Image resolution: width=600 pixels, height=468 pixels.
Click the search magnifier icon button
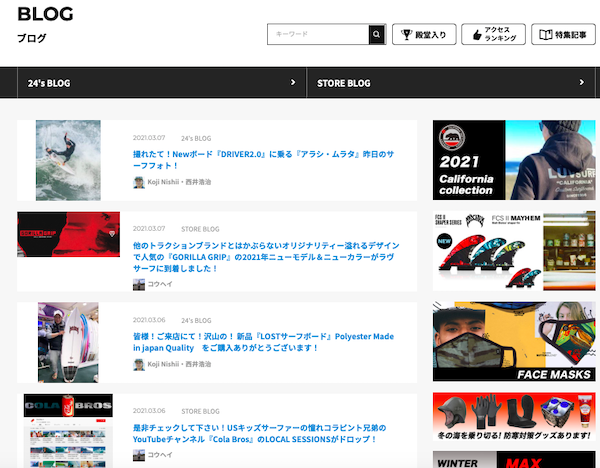click(377, 34)
